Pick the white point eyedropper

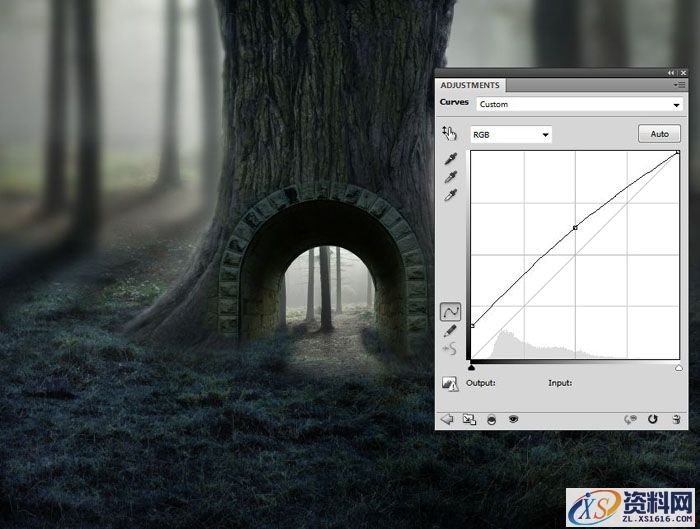(450, 194)
